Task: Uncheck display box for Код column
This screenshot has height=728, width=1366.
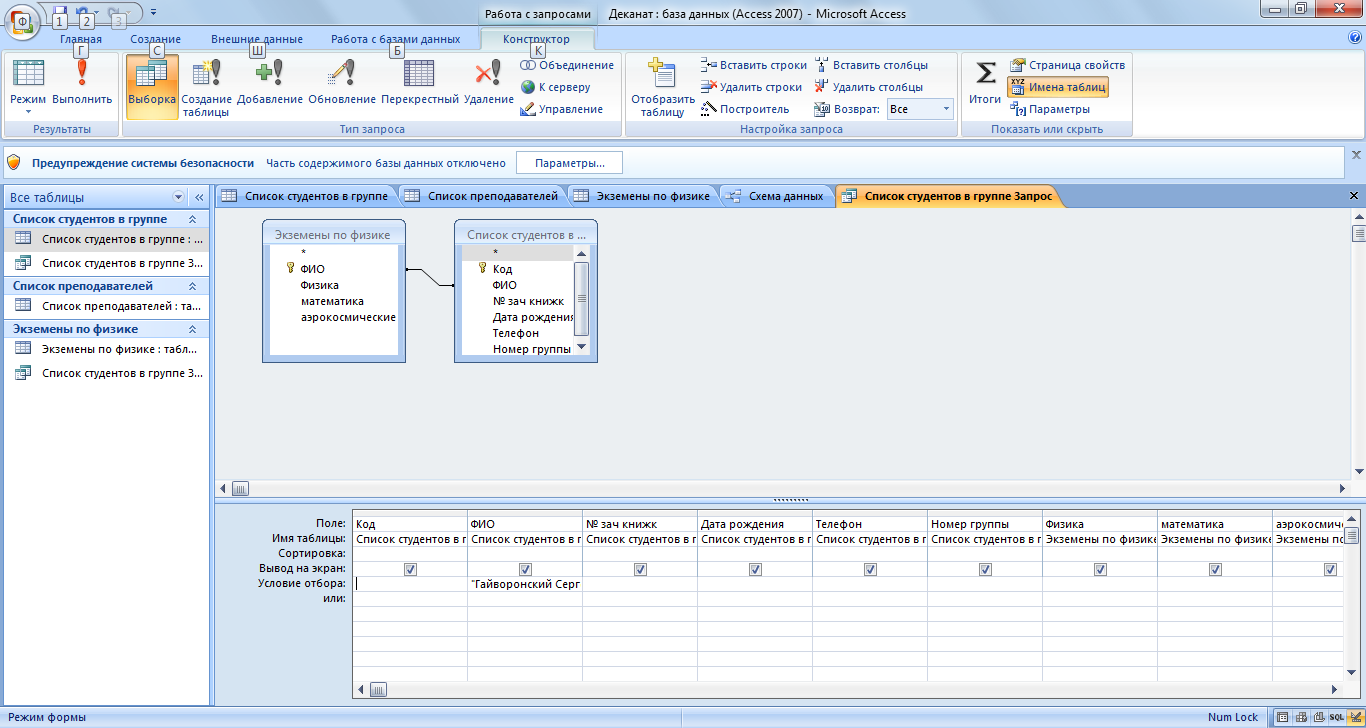Action: [x=410, y=569]
